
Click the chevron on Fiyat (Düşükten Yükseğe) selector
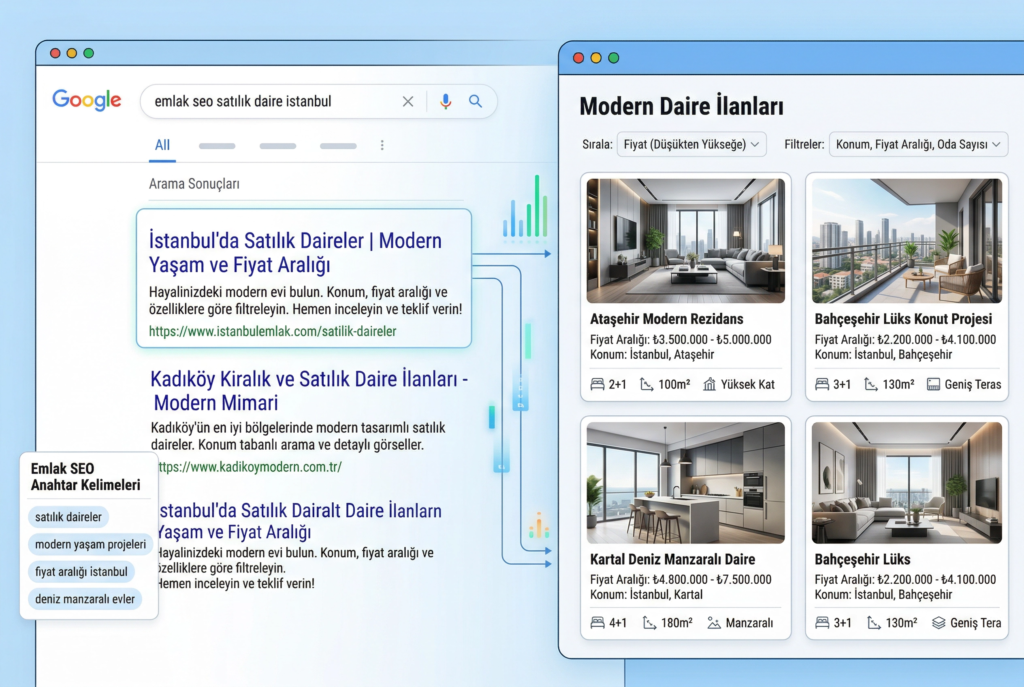(756, 144)
